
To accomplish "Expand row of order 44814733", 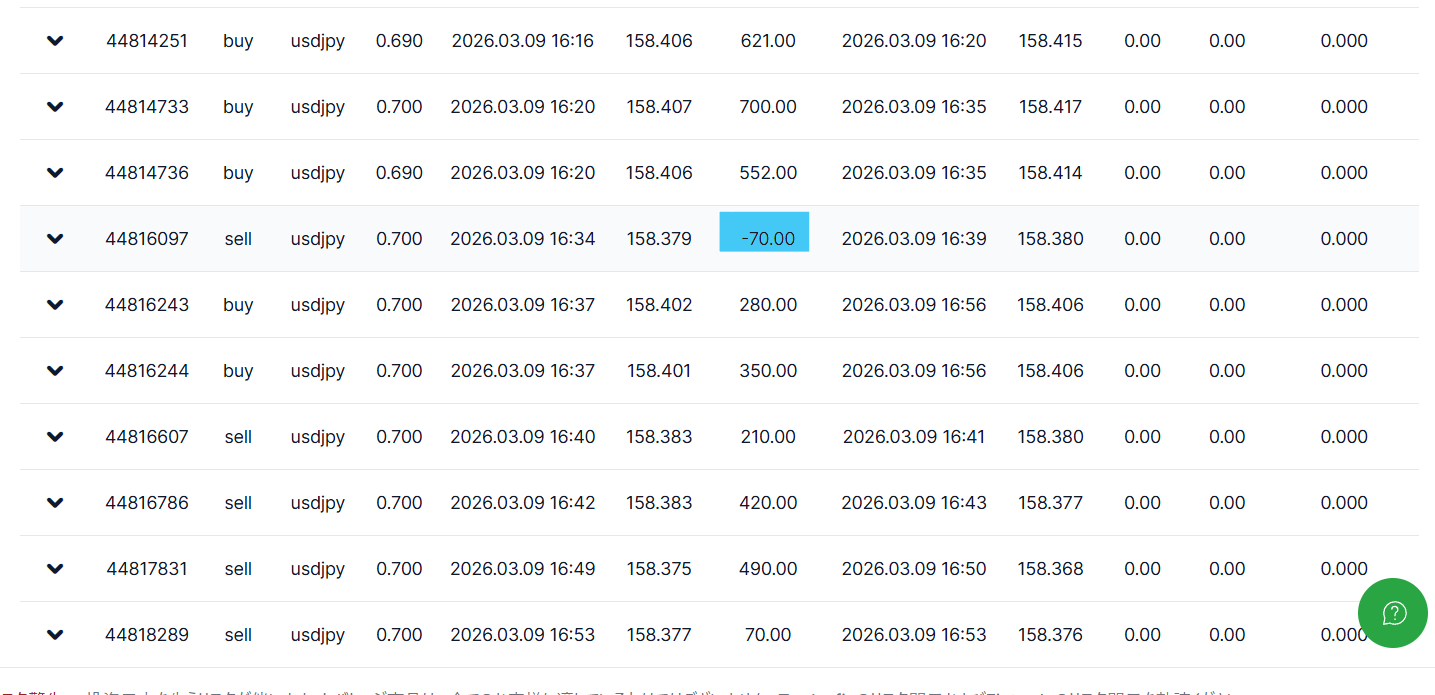I will [x=55, y=107].
